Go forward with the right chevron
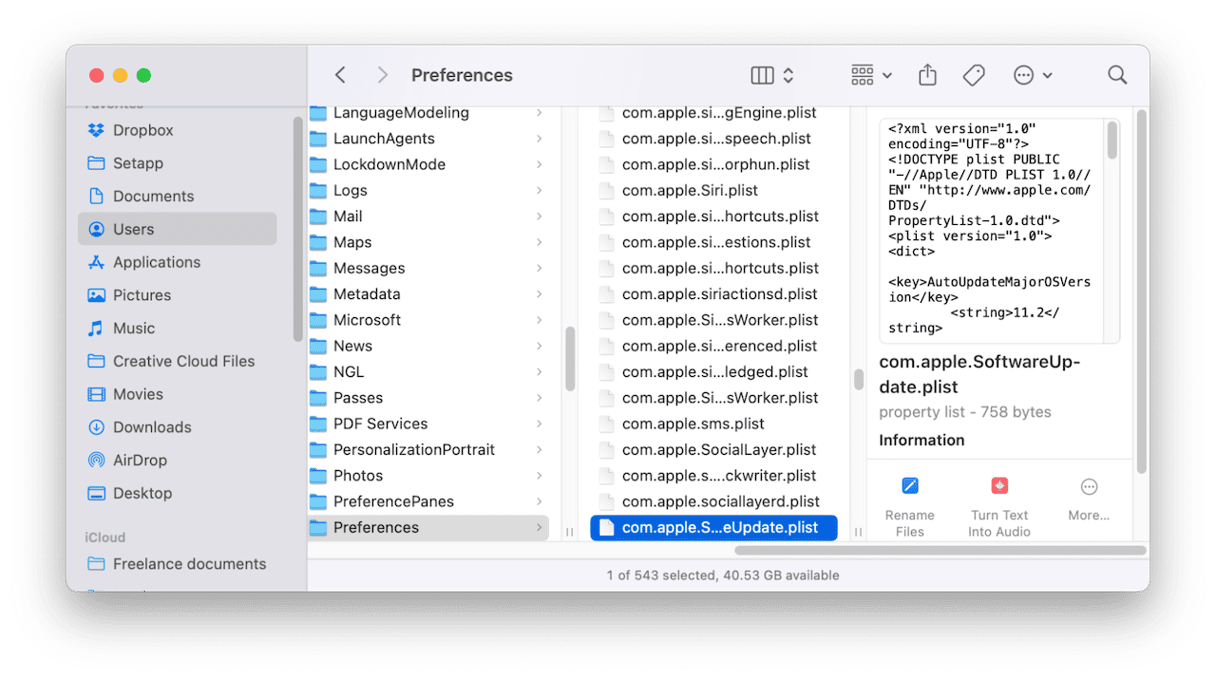This screenshot has width=1216, height=679. pyautogui.click(x=382, y=75)
